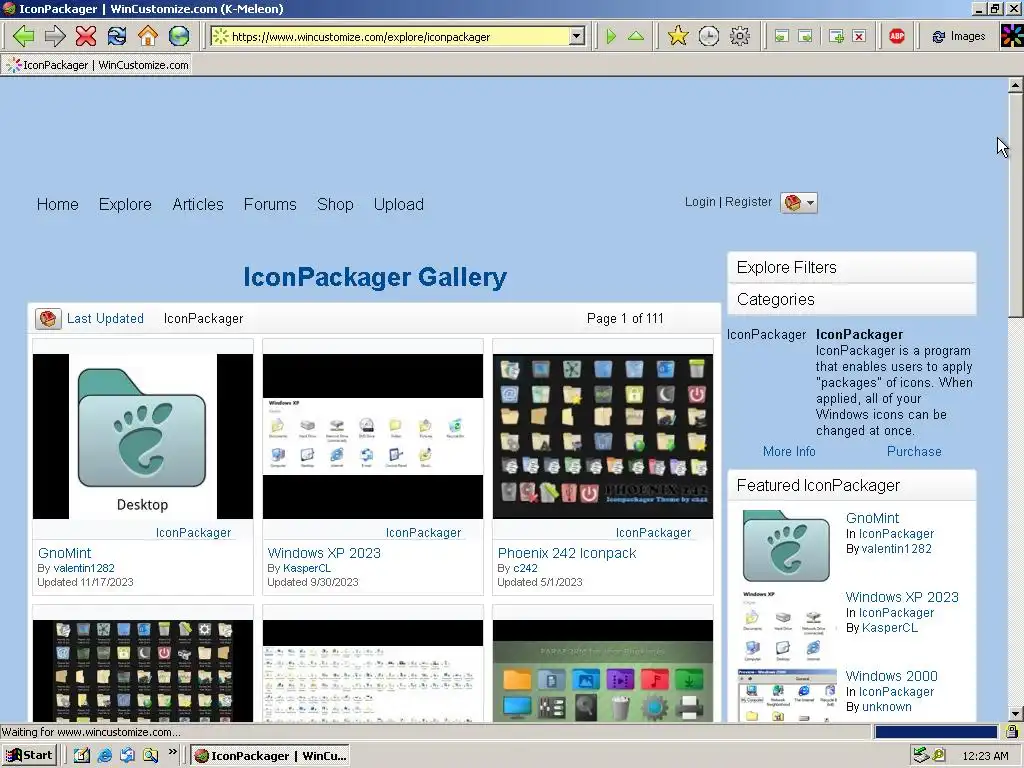Open author KasperCL under the gallery XP card
Viewport: 1024px width, 768px height.
pos(307,568)
